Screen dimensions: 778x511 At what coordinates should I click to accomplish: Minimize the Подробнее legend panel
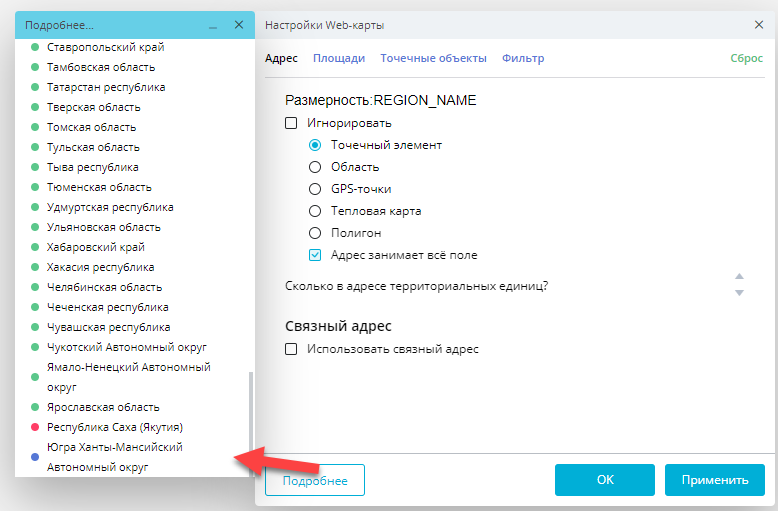point(213,25)
